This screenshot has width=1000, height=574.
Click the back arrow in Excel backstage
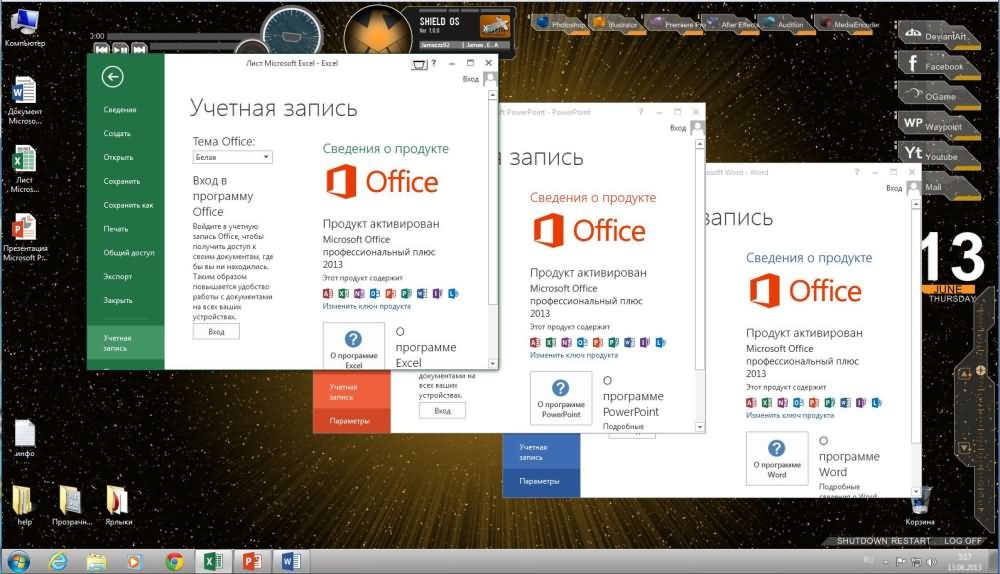pos(112,77)
